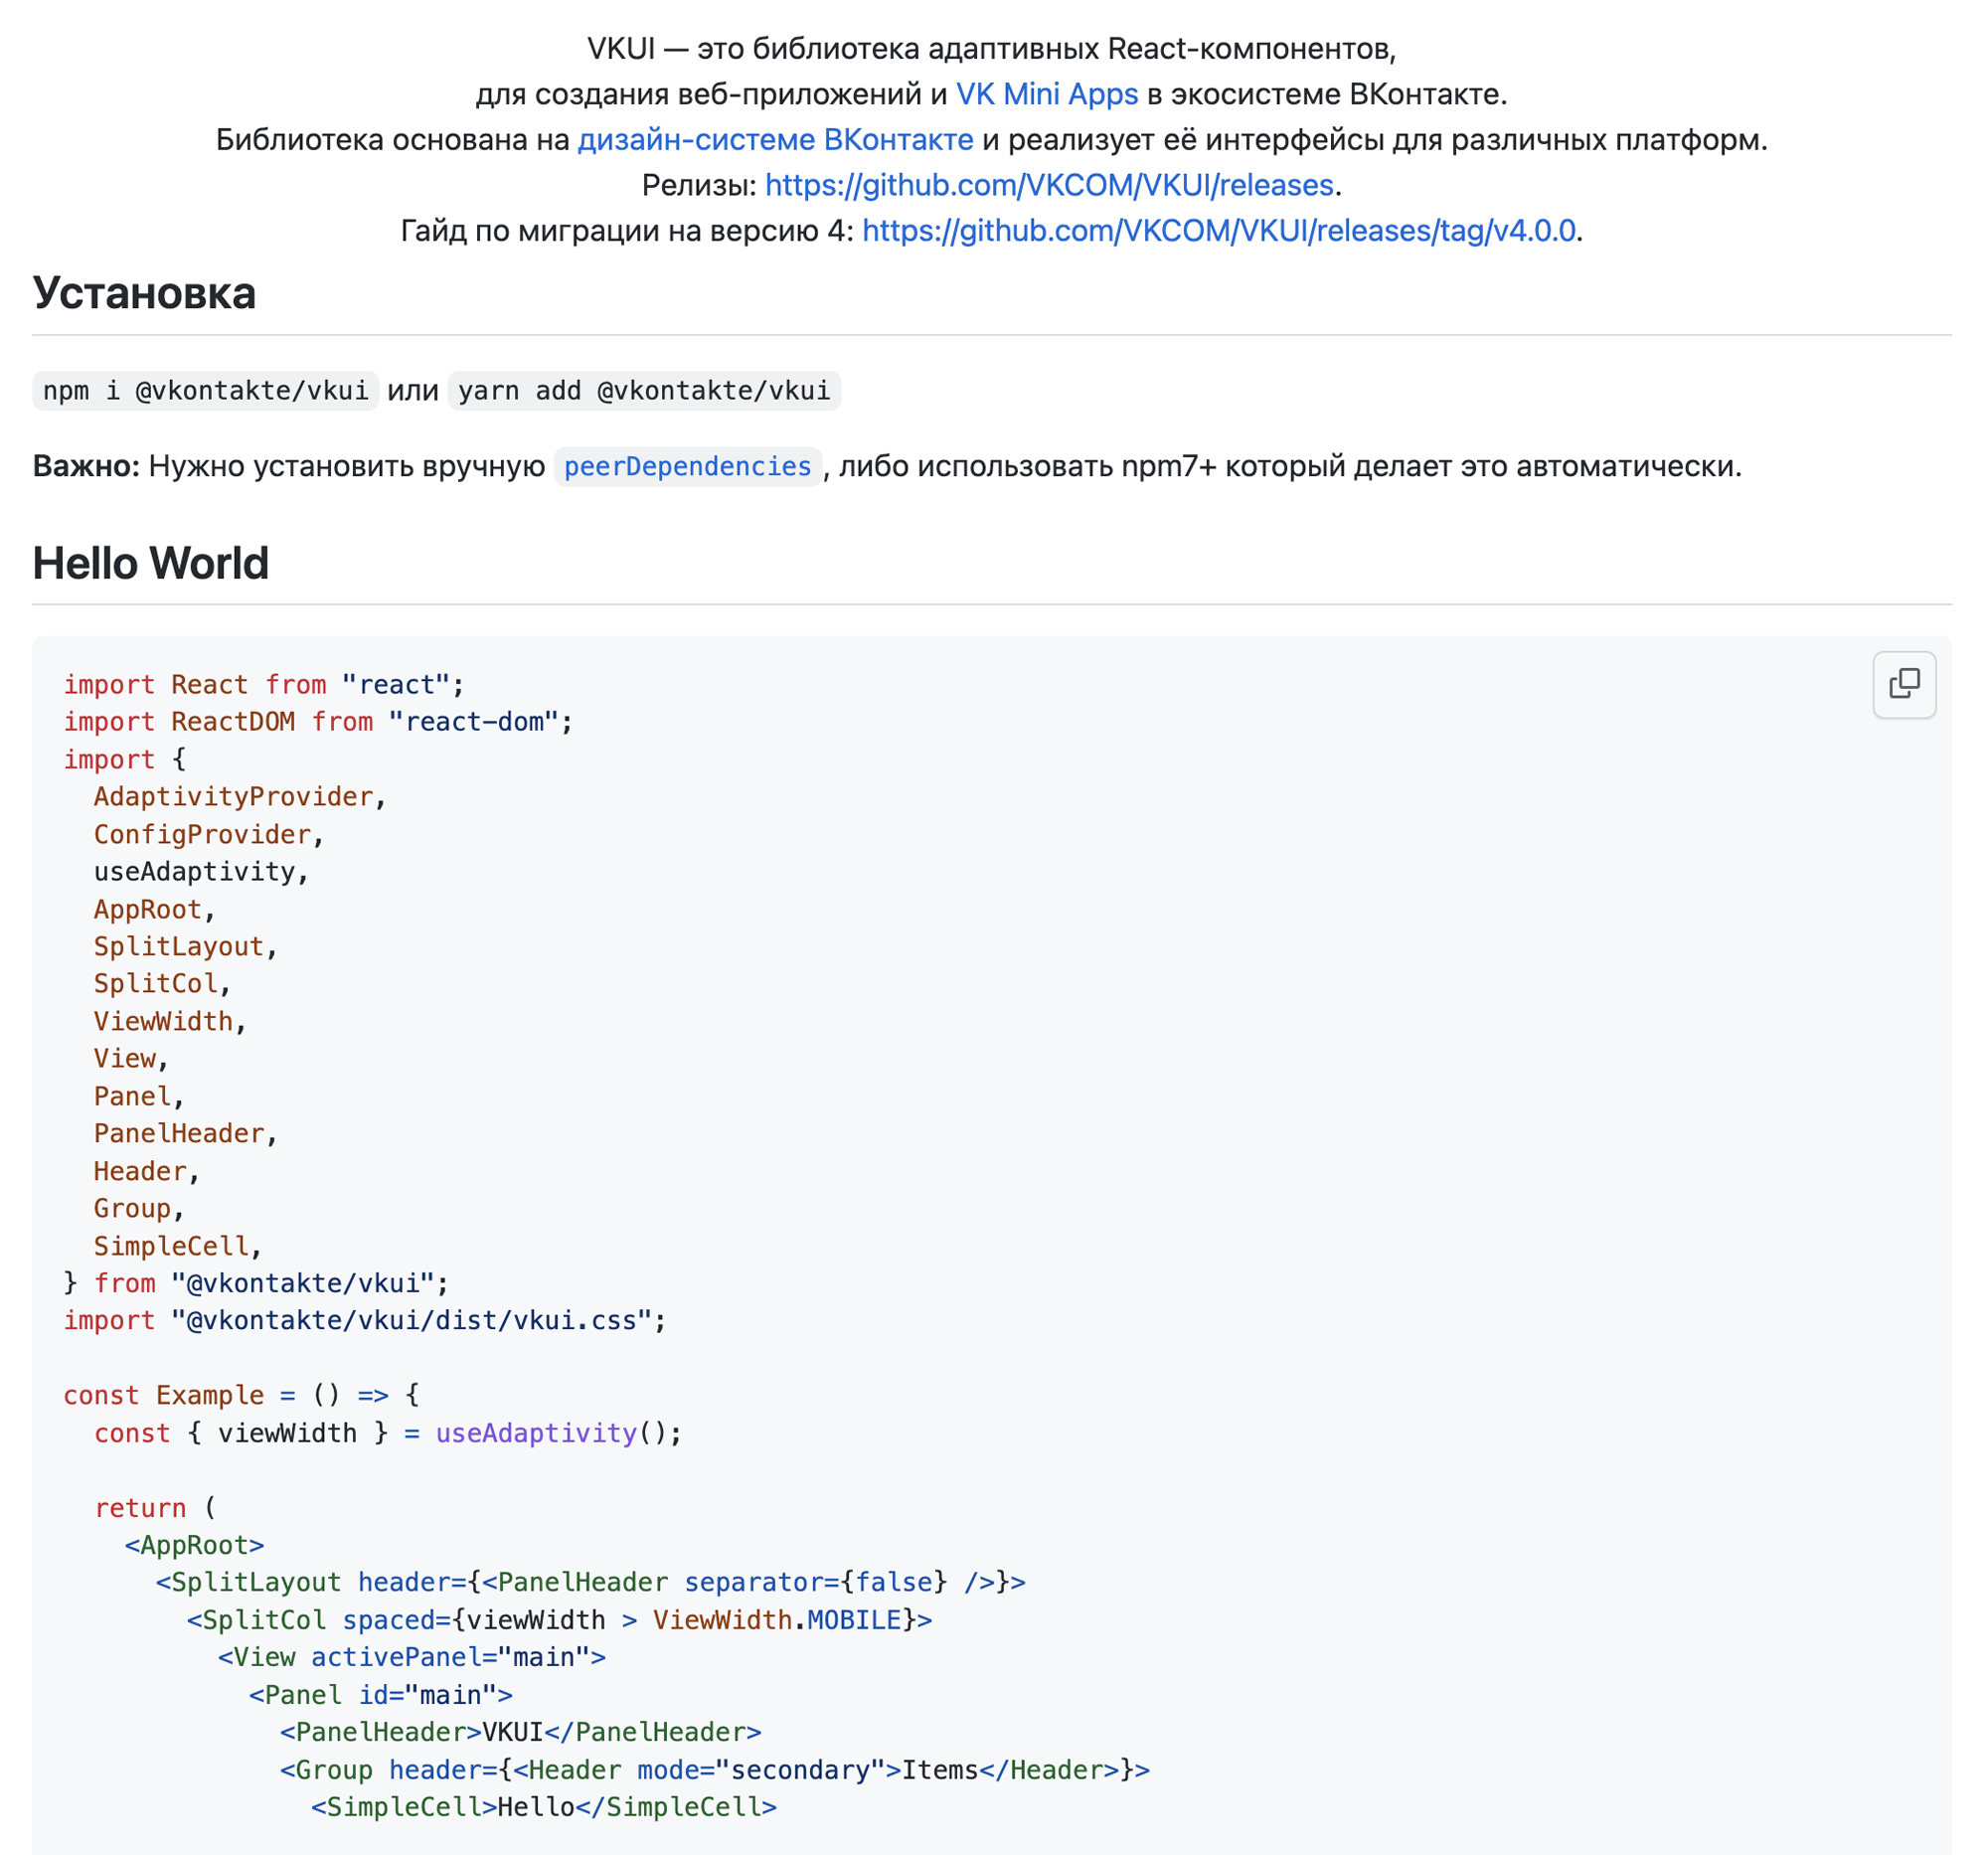Click the SimpleCell Hello line

coord(543,1808)
